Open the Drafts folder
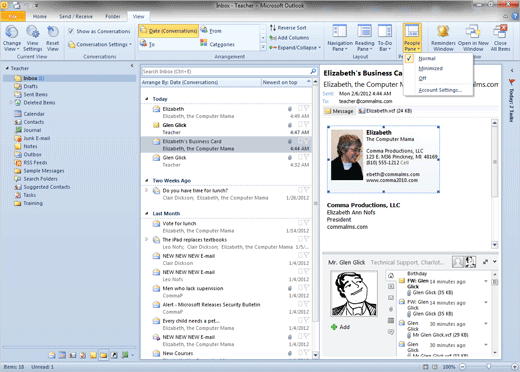This screenshot has height=372, width=520. click(x=26, y=86)
